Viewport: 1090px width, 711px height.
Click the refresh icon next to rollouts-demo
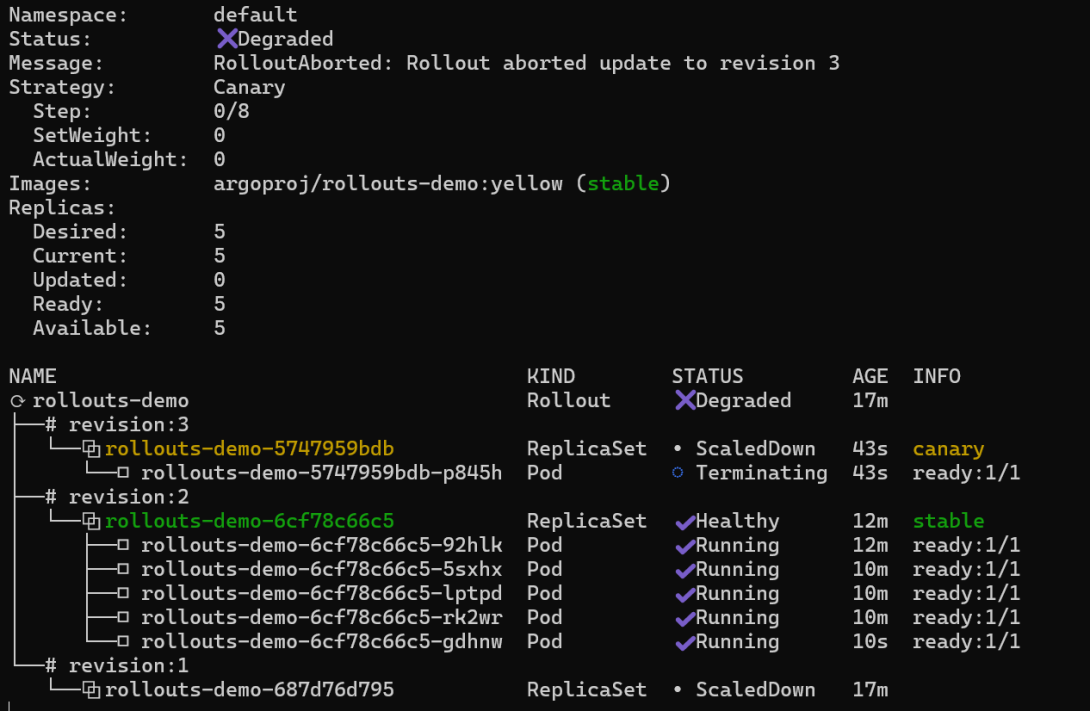[16, 401]
